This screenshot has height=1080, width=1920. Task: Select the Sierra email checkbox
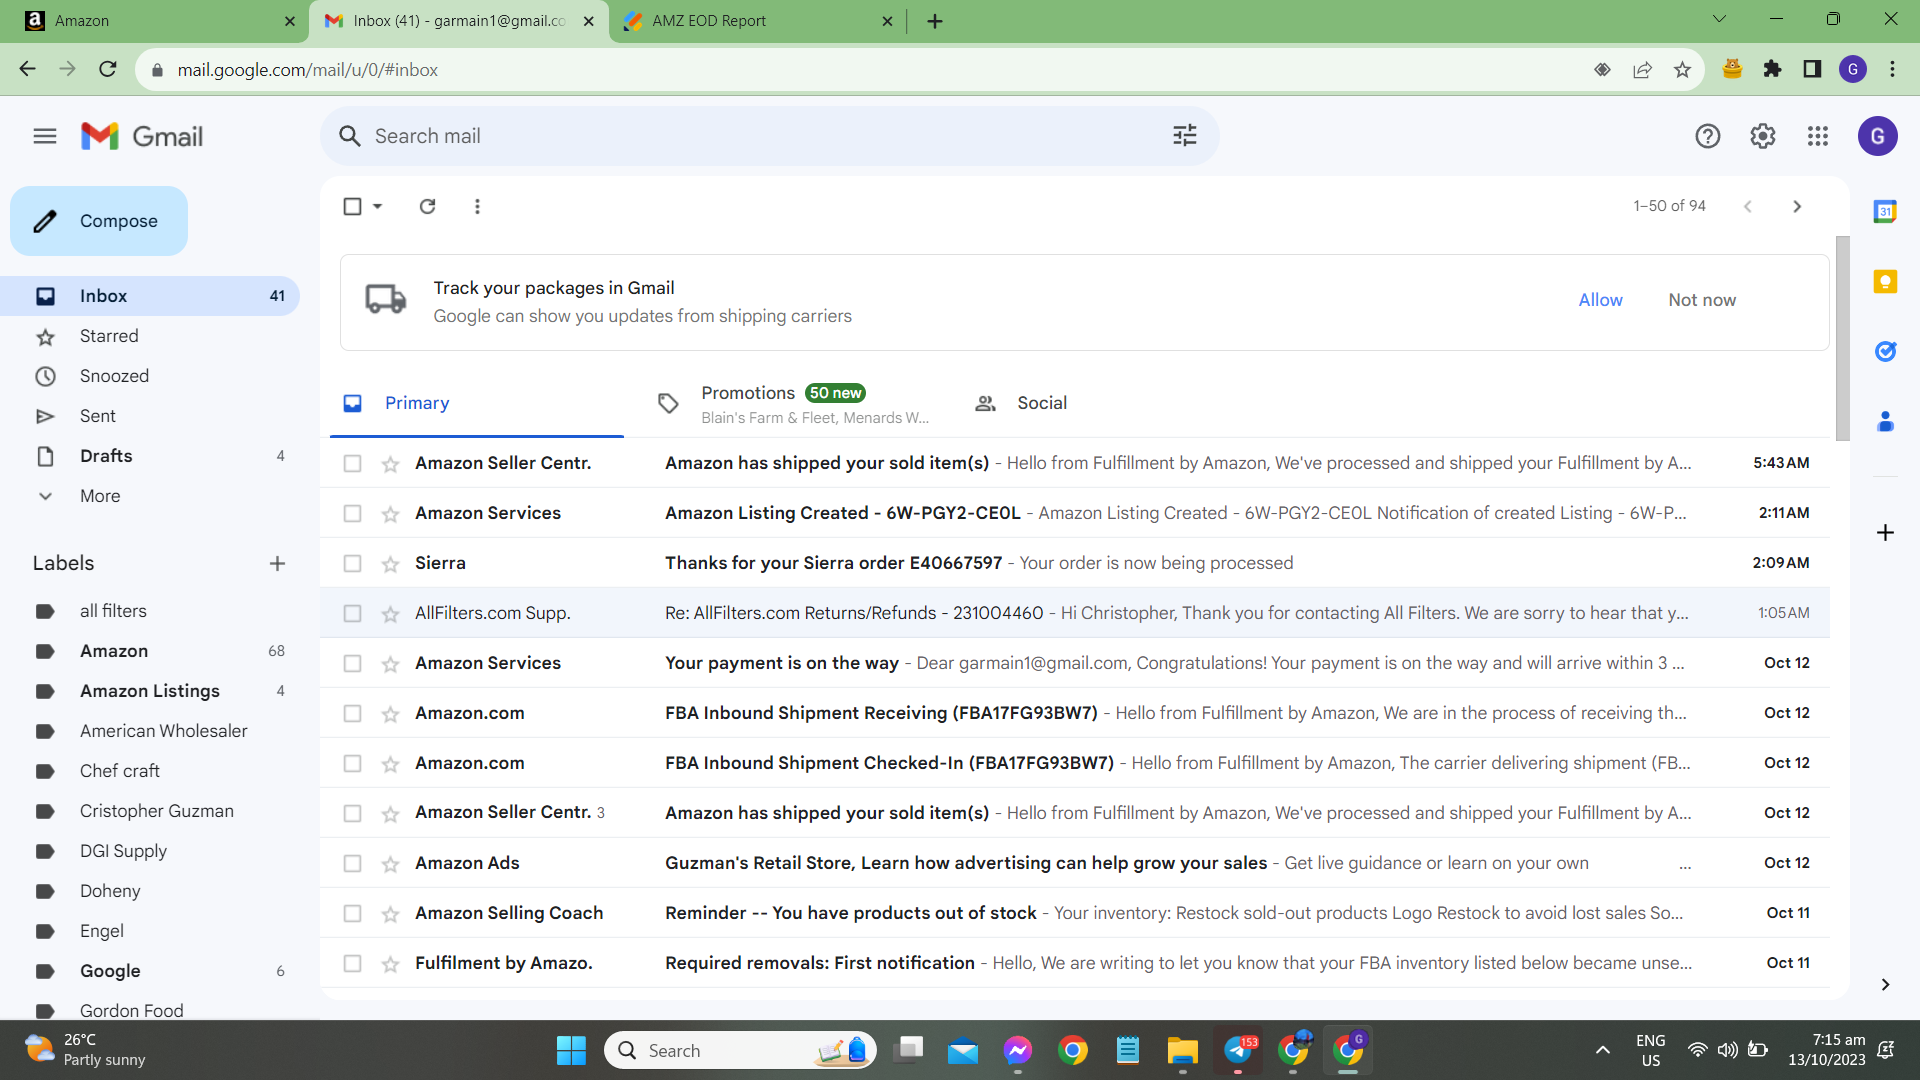[352, 563]
